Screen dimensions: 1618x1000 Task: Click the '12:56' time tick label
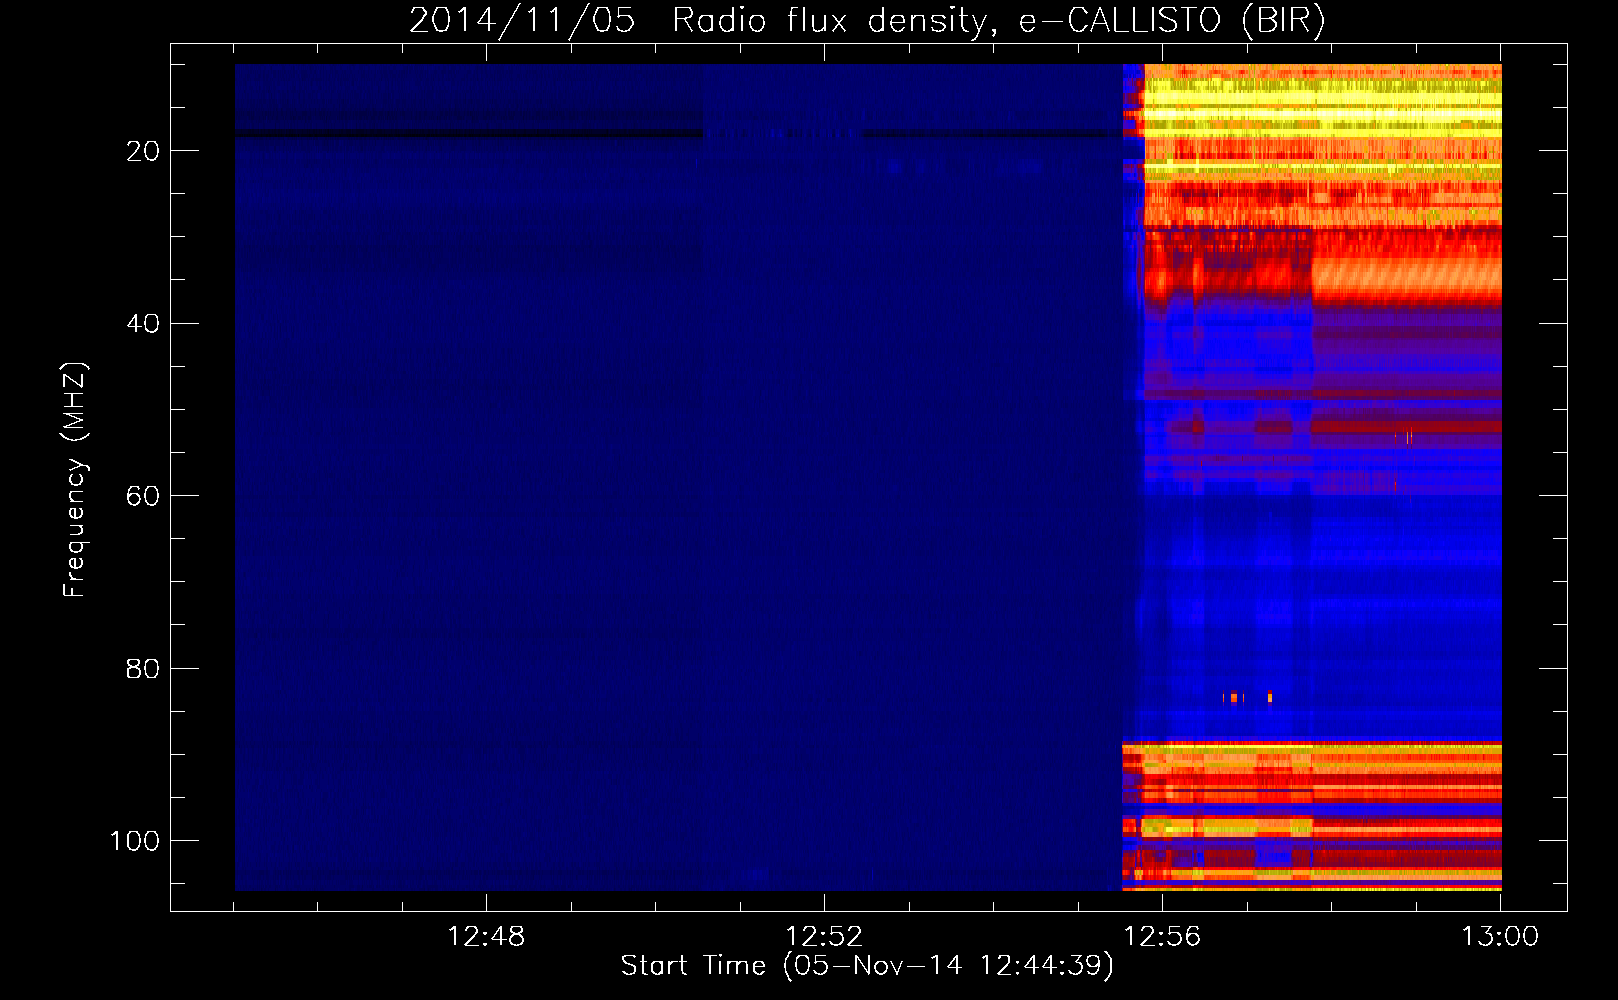click(1162, 937)
